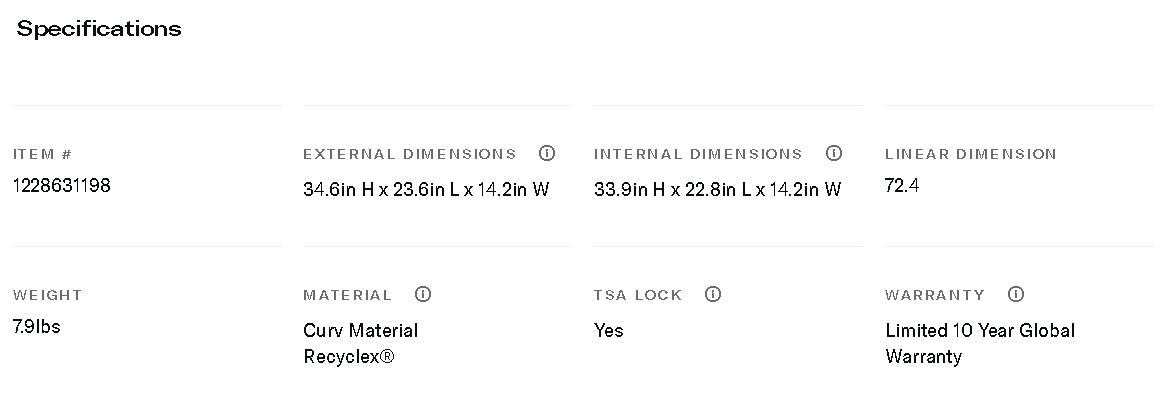The image size is (1176, 412).
Task: Show the TSA Lock info icon details
Action: click(713, 295)
